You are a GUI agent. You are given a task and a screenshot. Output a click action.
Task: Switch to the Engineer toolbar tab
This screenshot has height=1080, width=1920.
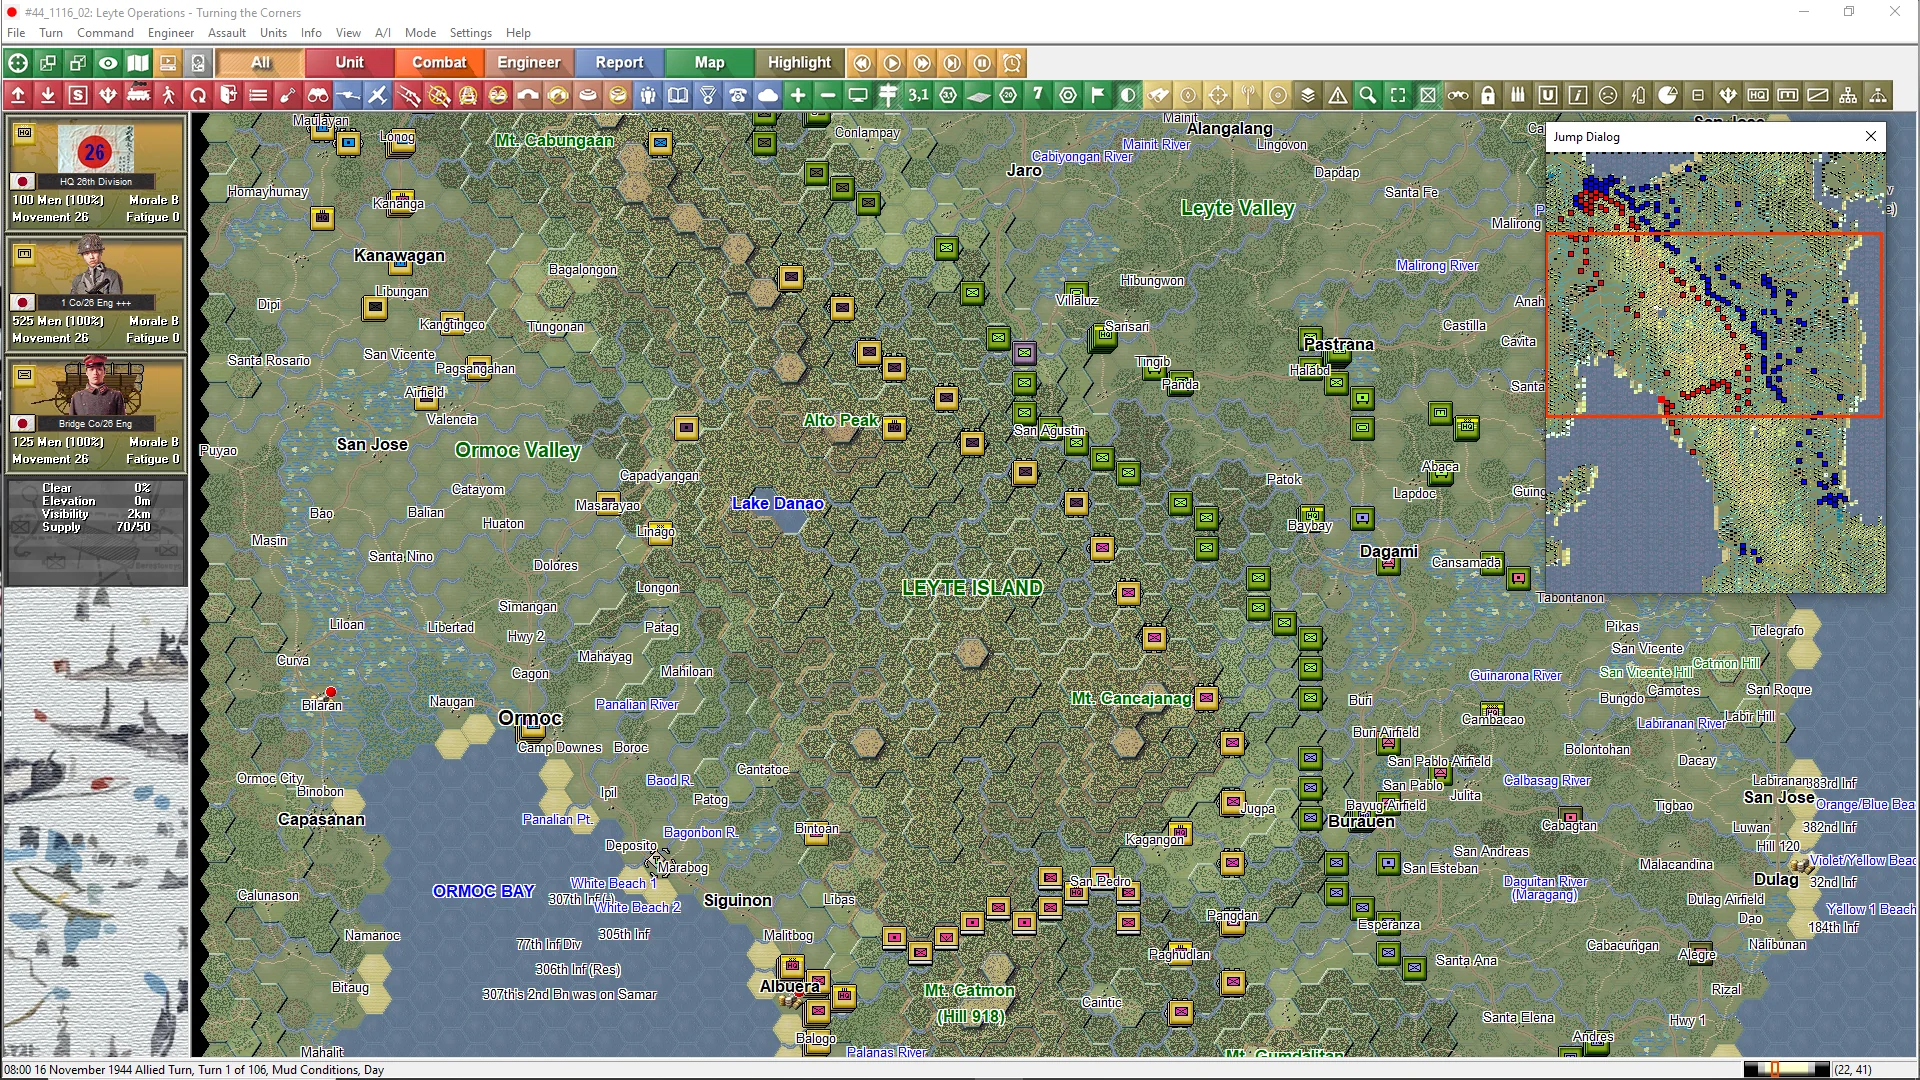(x=528, y=63)
